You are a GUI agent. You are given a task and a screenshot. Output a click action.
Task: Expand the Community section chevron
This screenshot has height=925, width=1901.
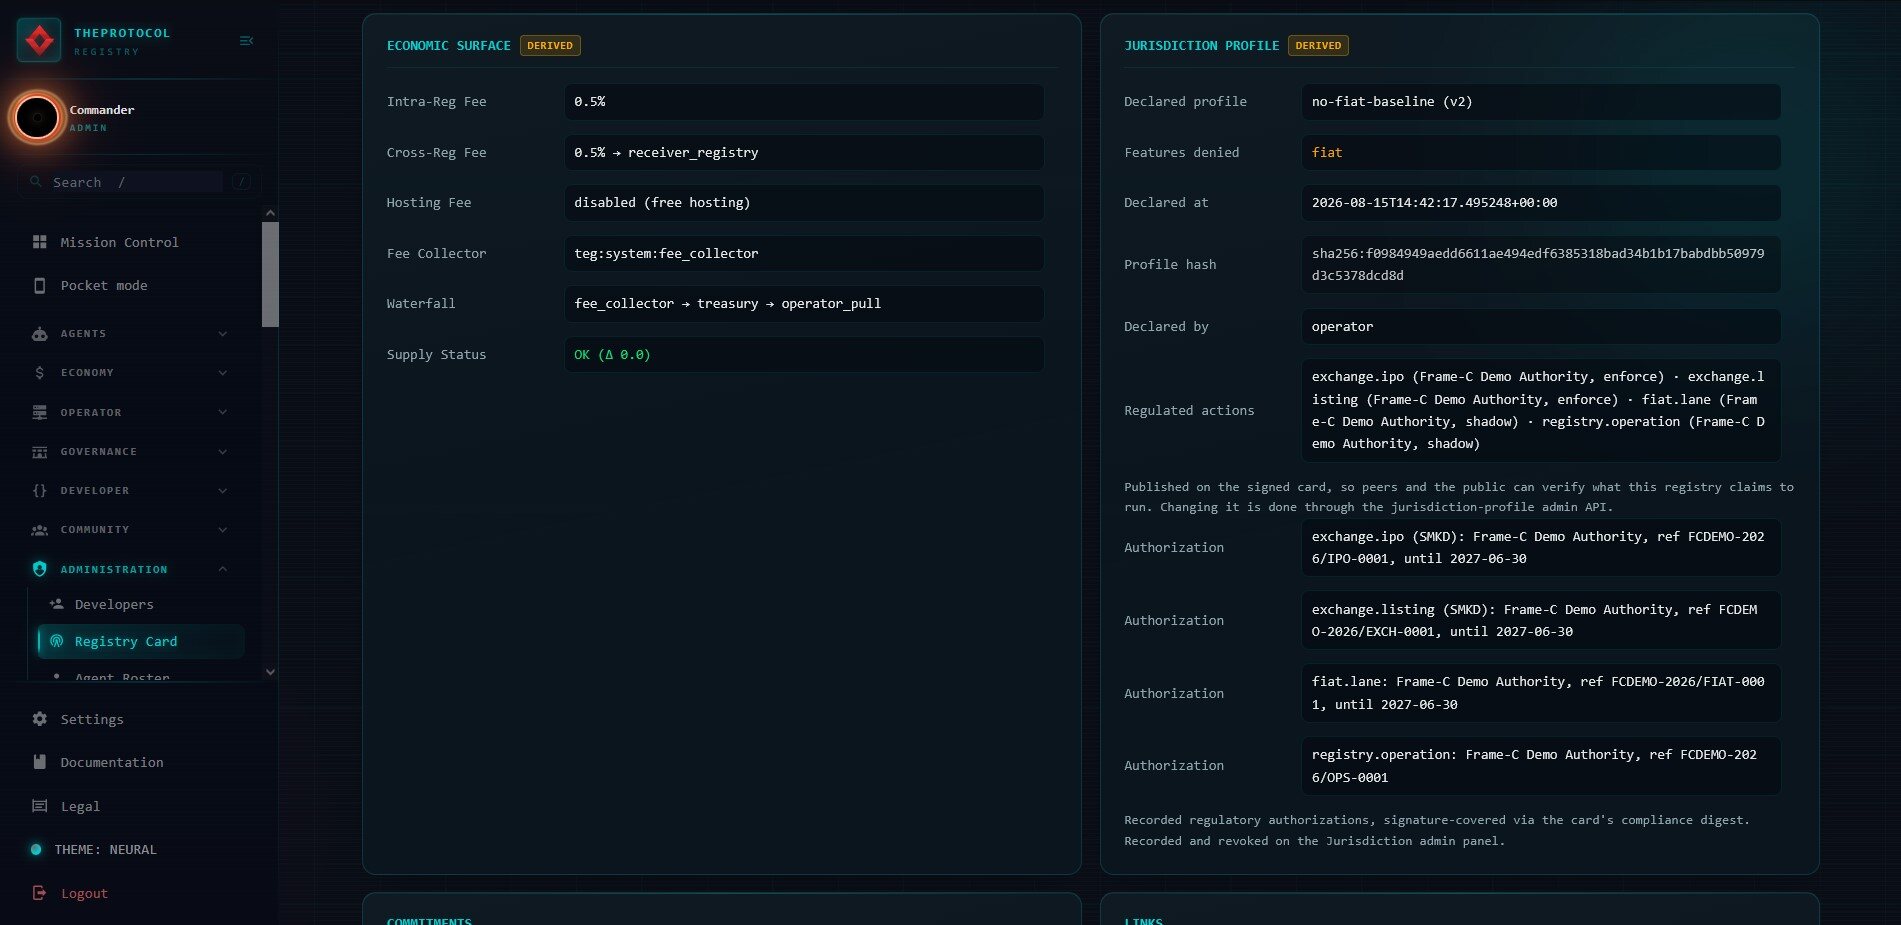pos(223,529)
